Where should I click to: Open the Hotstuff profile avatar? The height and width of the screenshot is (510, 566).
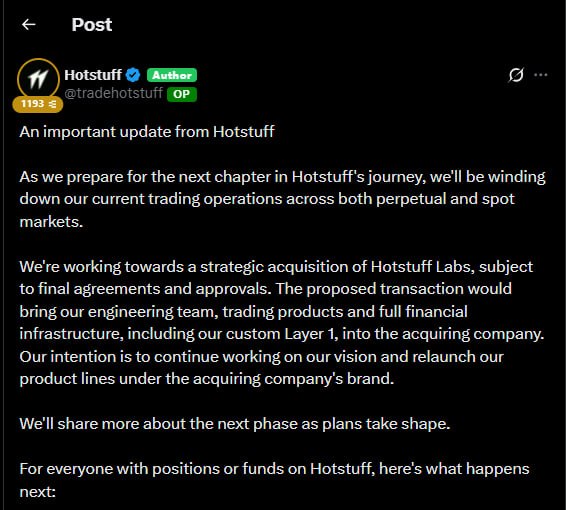pyautogui.click(x=38, y=78)
